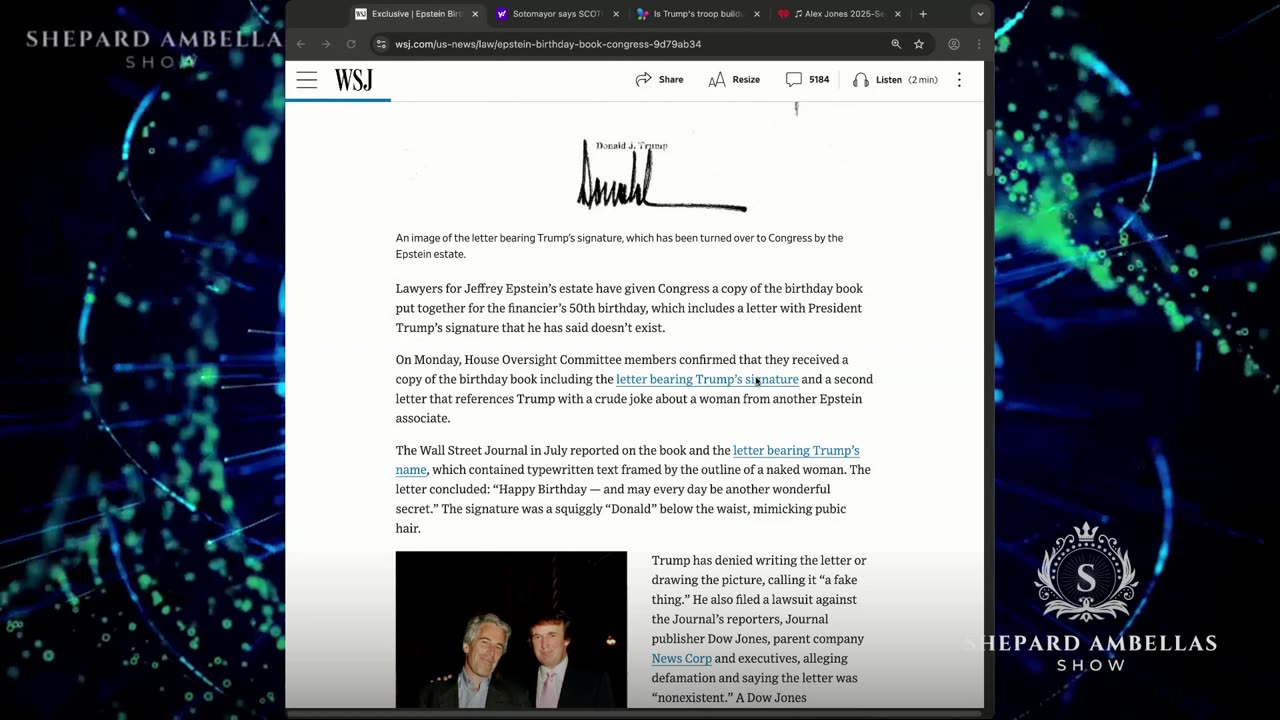Open Chrome three-dot menu
1280x720 pixels.
(978, 44)
